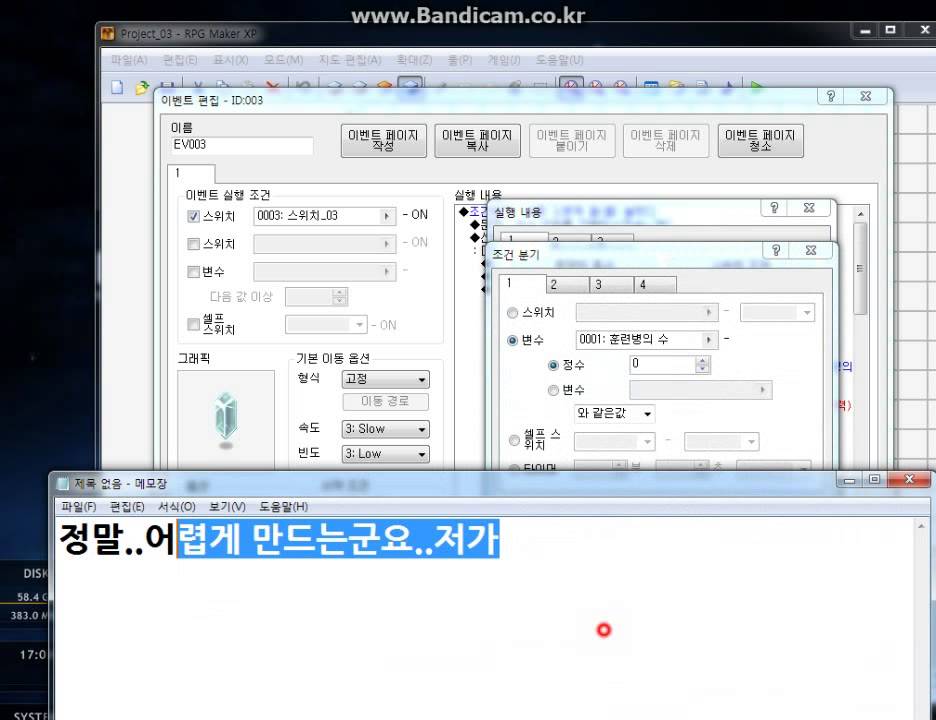Enable the 변수 event condition checkbox

[x=193, y=272]
